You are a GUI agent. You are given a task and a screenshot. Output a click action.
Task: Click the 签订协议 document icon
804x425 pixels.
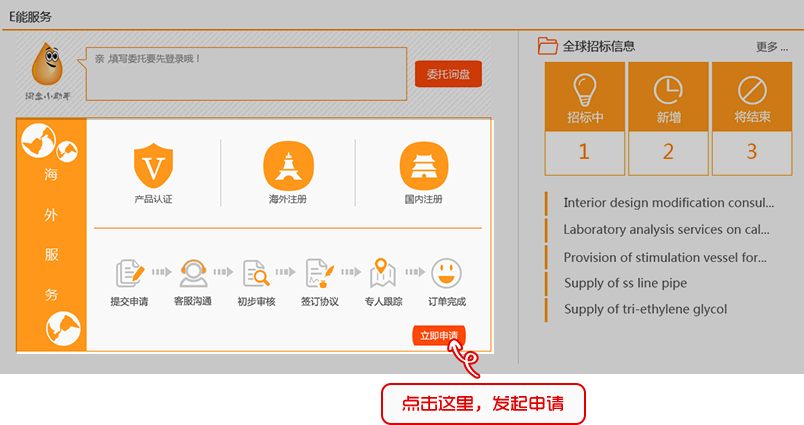pyautogui.click(x=319, y=272)
